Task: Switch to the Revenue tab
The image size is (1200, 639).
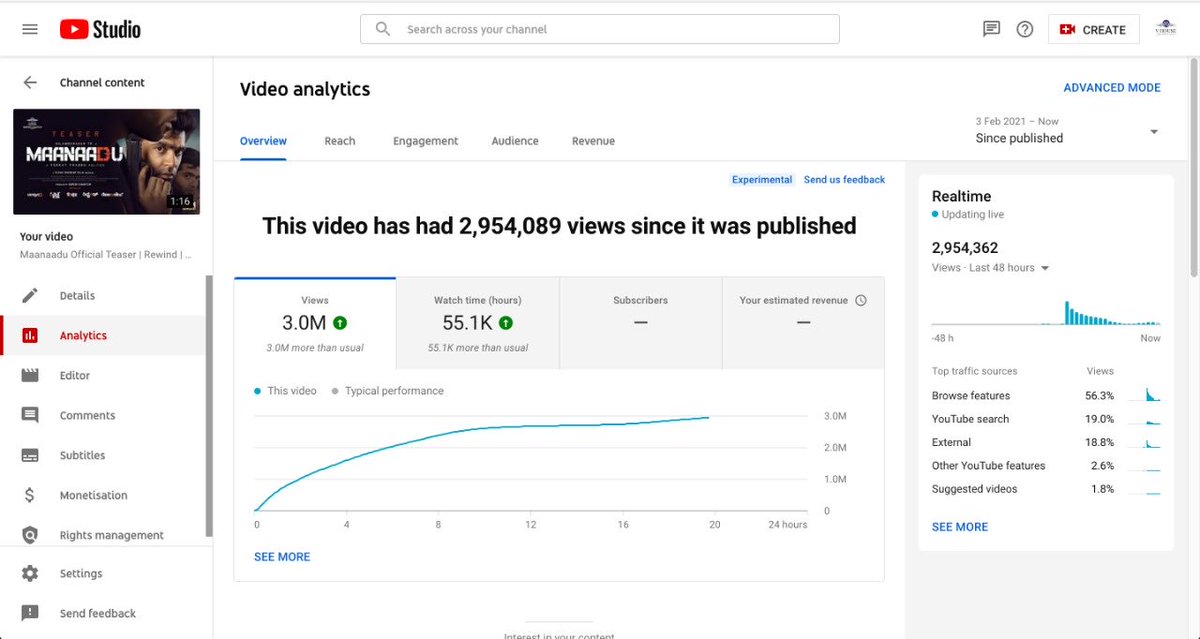Action: click(x=593, y=141)
